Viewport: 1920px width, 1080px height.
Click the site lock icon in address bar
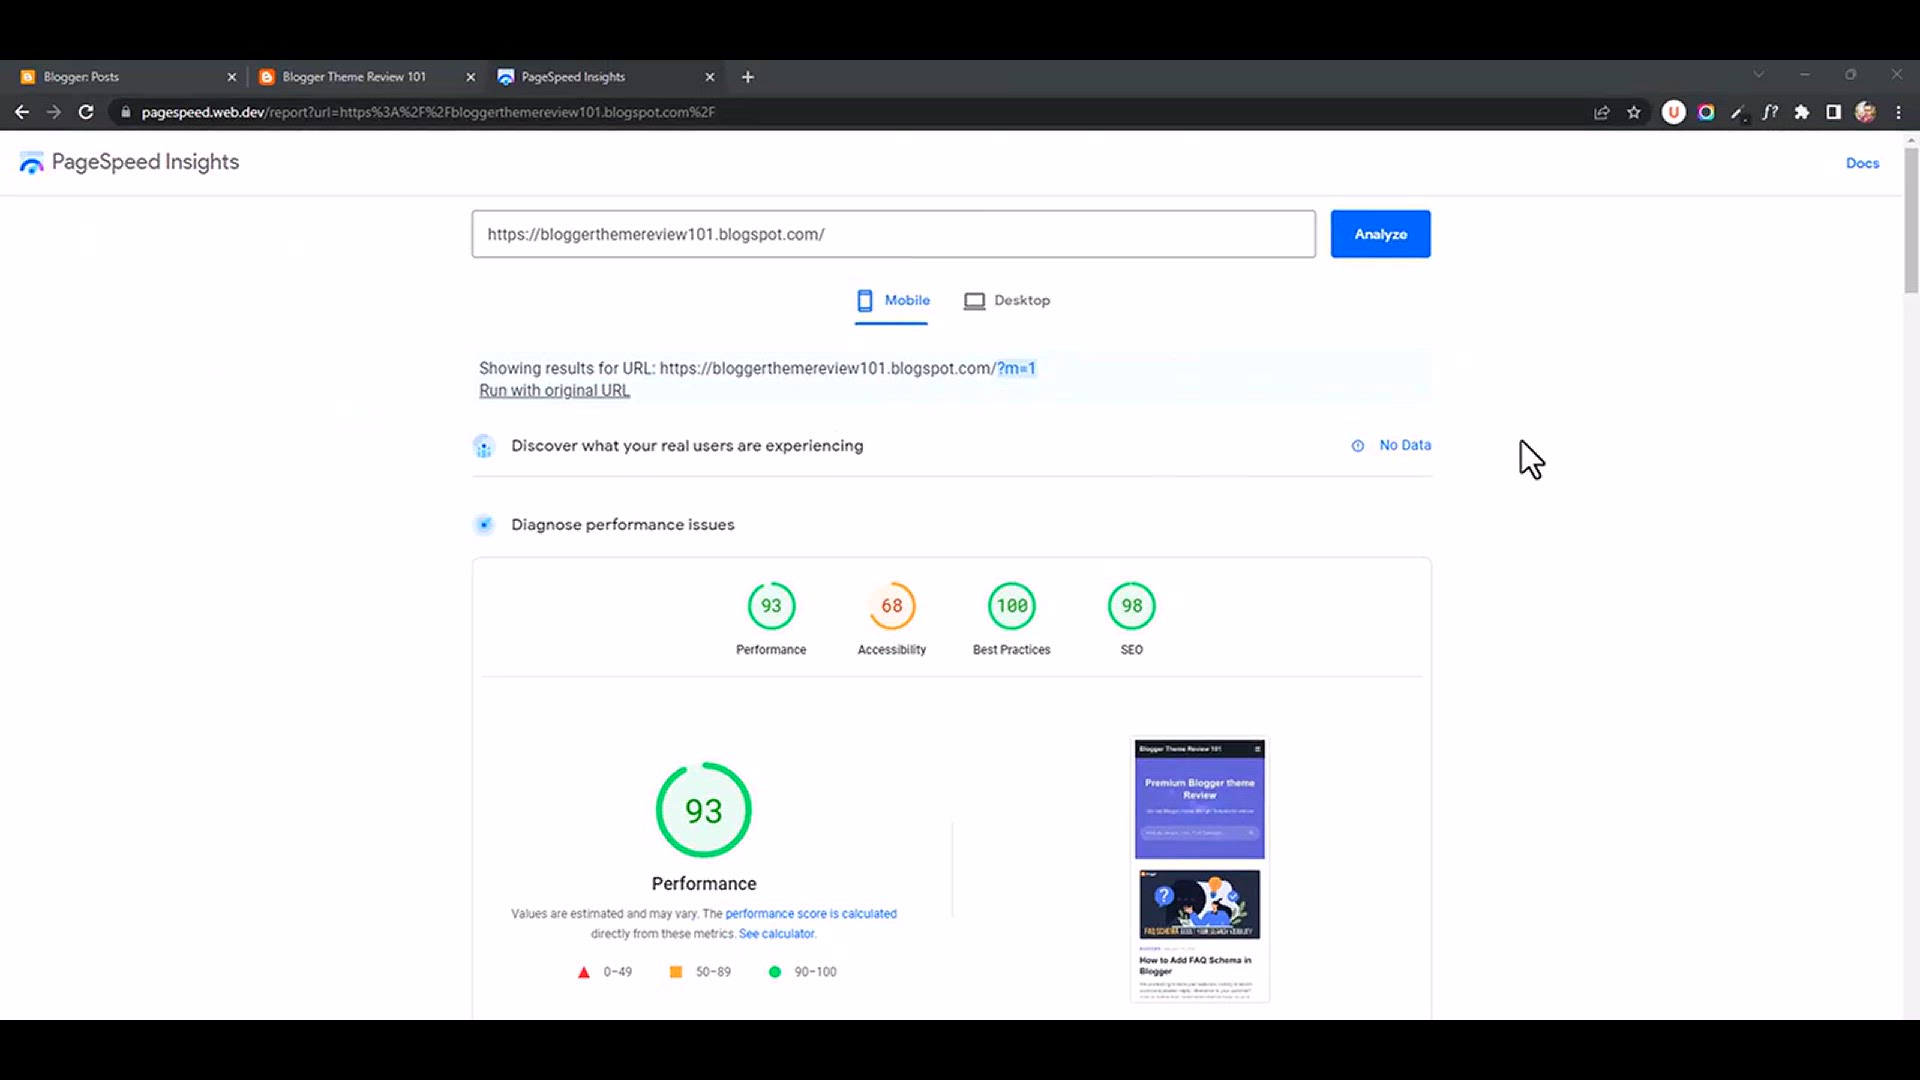point(126,112)
